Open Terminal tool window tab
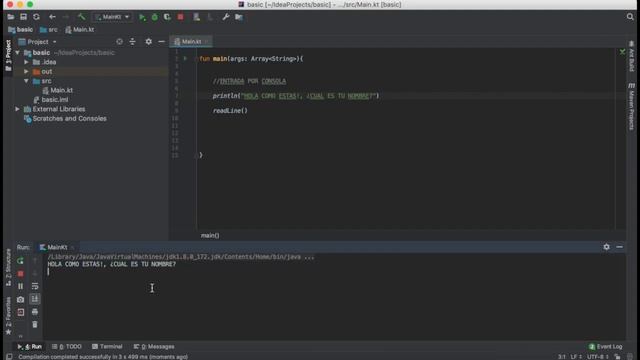 (x=107, y=347)
